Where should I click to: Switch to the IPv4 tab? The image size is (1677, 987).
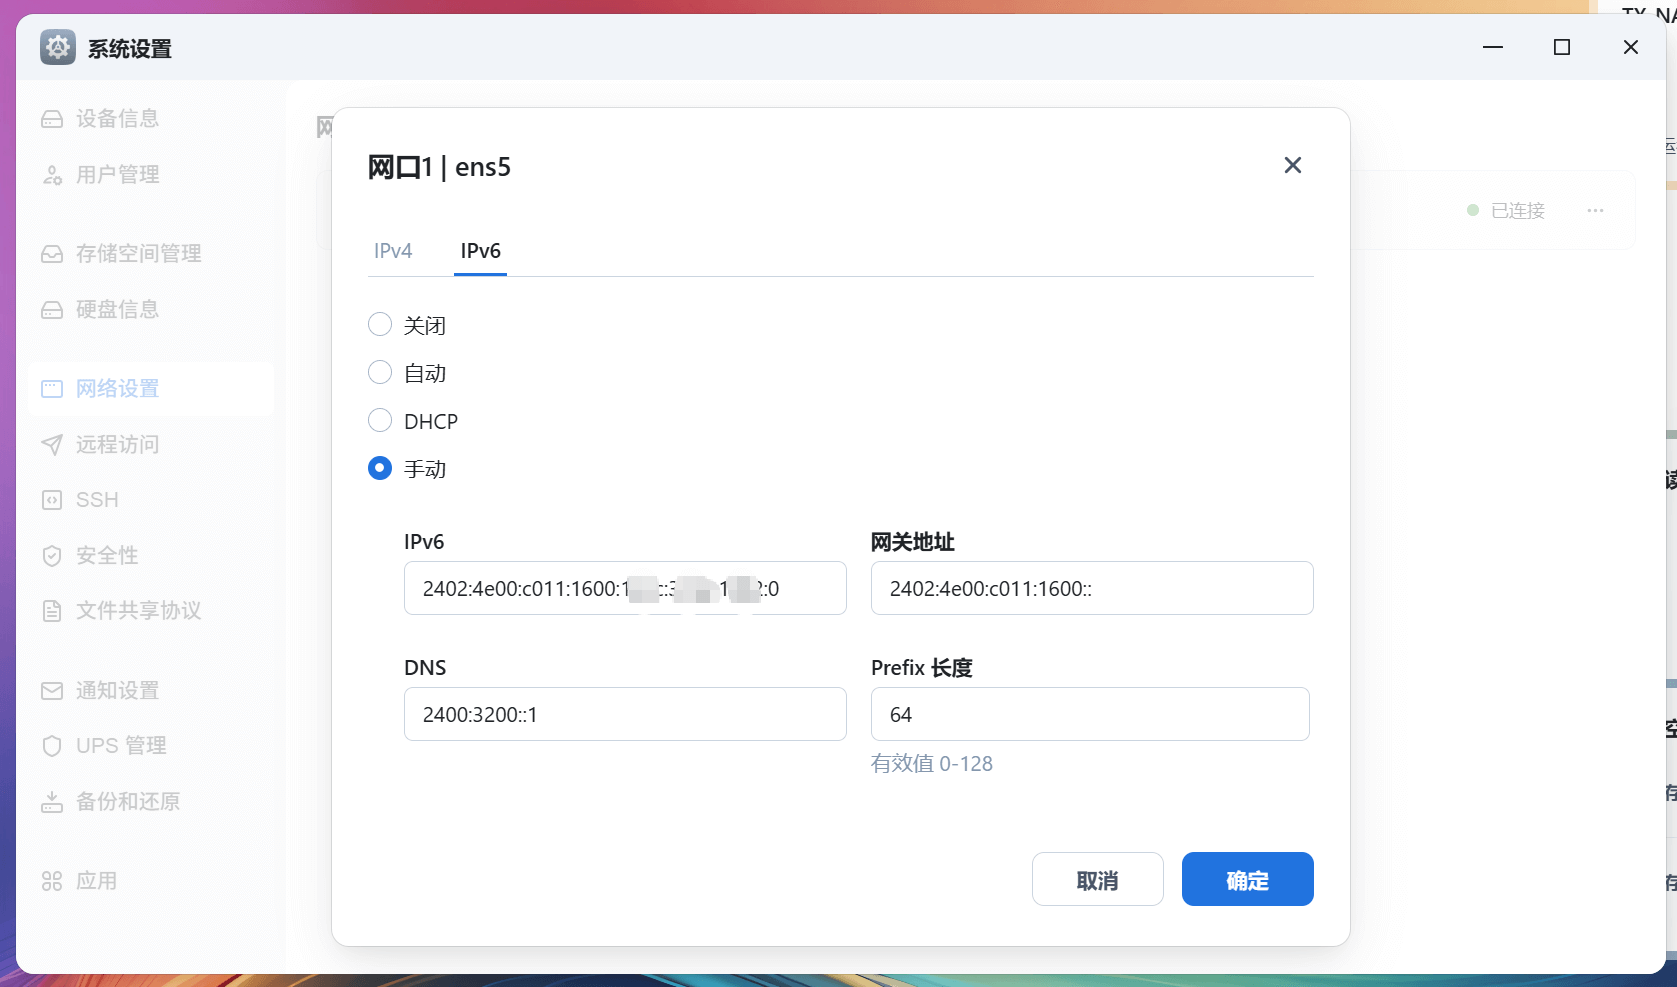(393, 251)
